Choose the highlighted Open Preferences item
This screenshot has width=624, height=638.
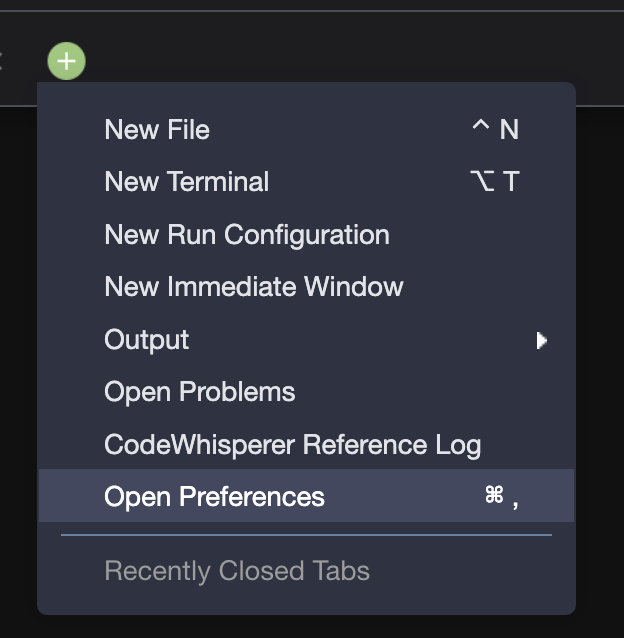(x=306, y=496)
